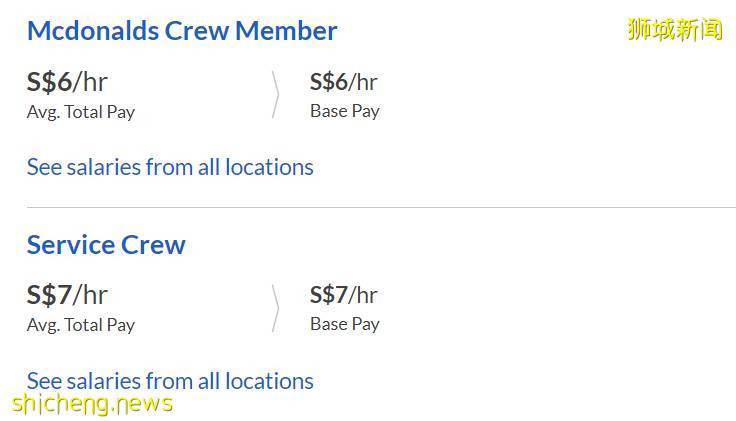This screenshot has height=421, width=736.
Task: Select the Avg. Total Pay label under Service Crew
Action: pyautogui.click(x=80, y=325)
